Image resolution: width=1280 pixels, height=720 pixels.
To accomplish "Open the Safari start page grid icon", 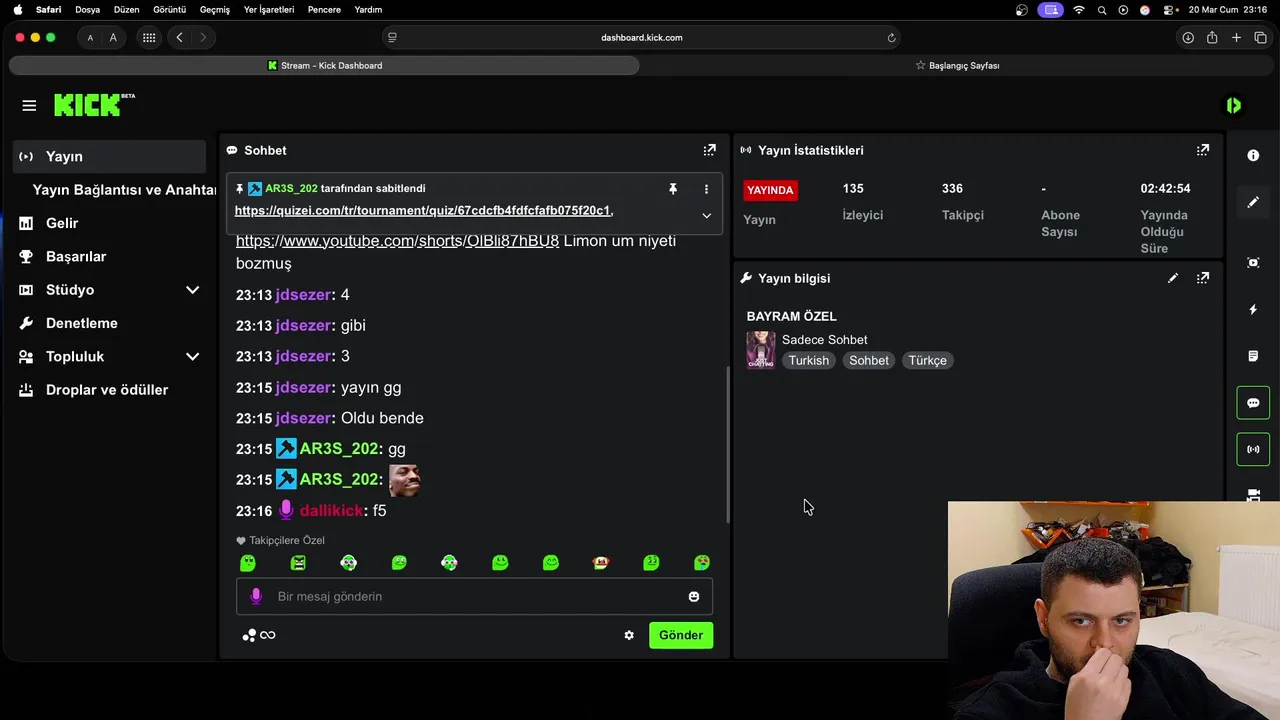I will click(x=149, y=38).
